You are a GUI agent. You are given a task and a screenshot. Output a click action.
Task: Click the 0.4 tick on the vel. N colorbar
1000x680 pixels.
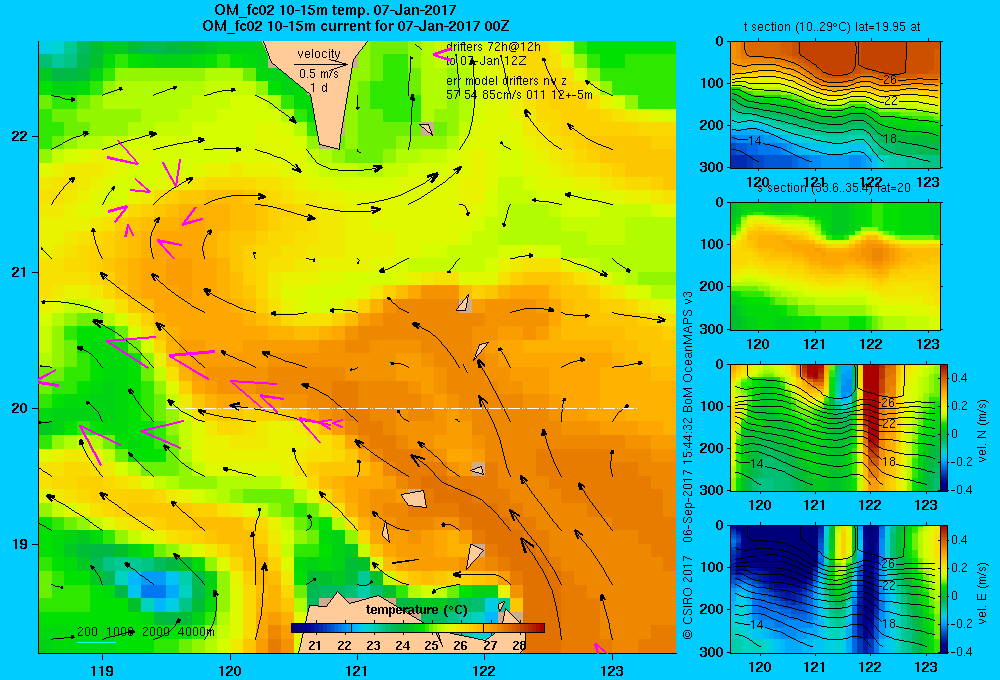click(959, 378)
